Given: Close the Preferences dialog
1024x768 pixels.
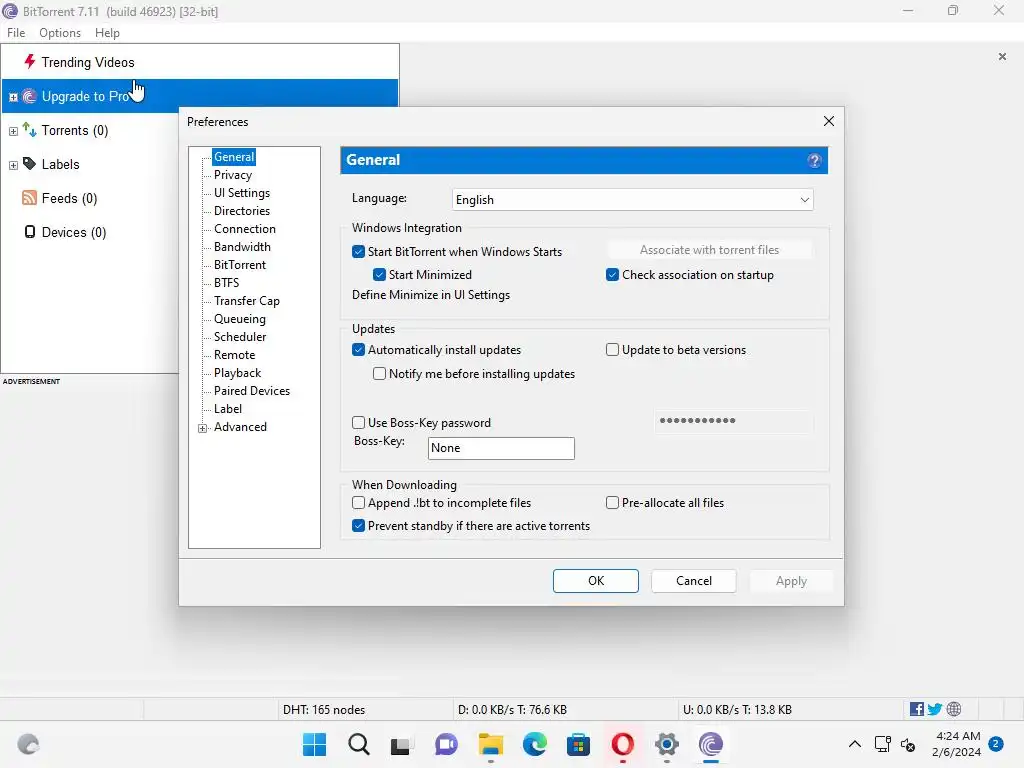Looking at the screenshot, I should tap(829, 121).
